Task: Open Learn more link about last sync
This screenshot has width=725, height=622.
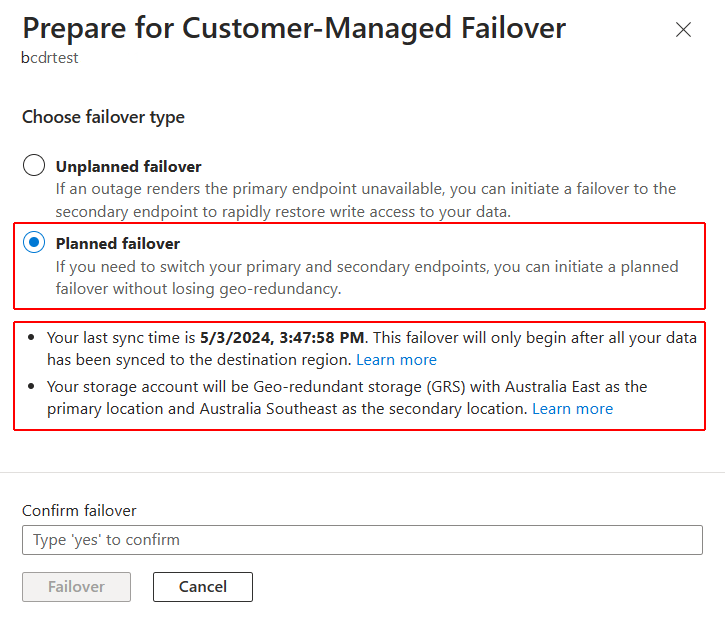Action: click(x=396, y=360)
